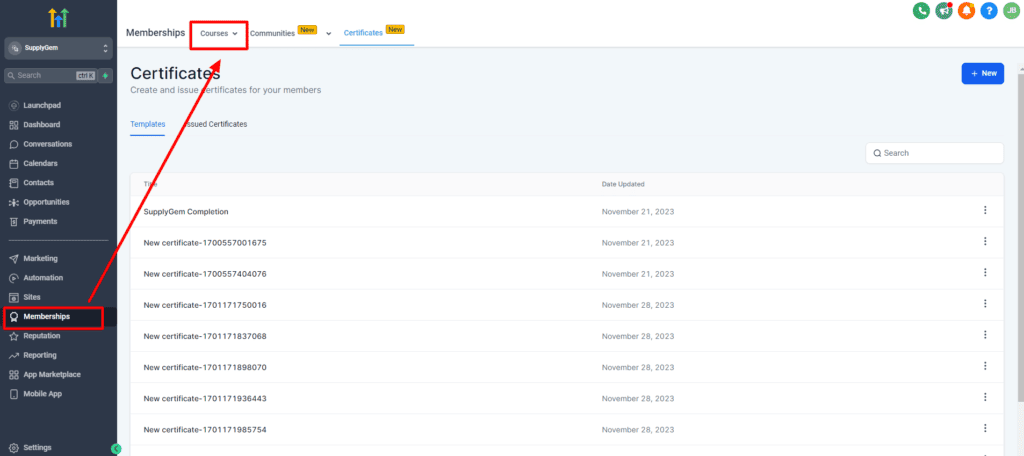Open Settings in the sidebar

[x=37, y=448]
